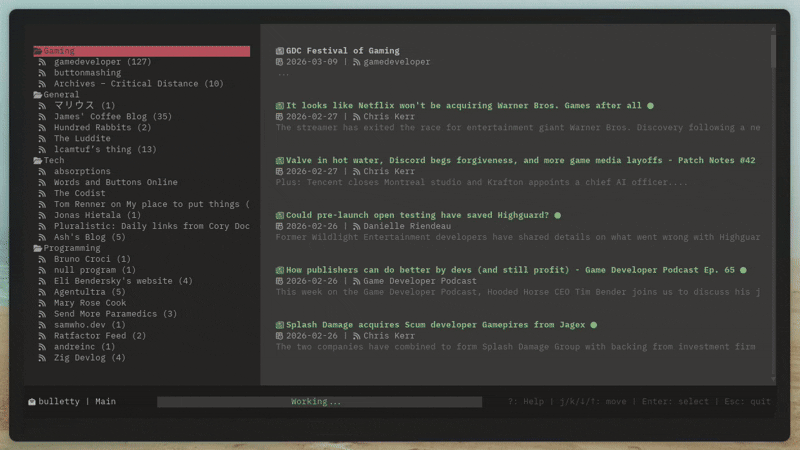Click calendar icon beside 2026-03-09 date
This screenshot has height=450, width=800.
(x=279, y=62)
